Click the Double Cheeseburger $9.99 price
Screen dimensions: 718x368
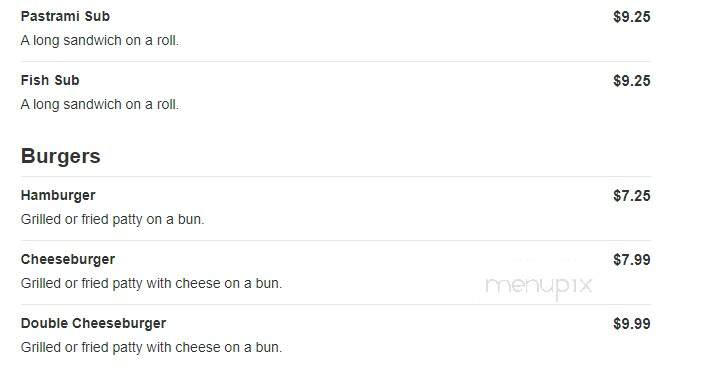click(x=631, y=324)
